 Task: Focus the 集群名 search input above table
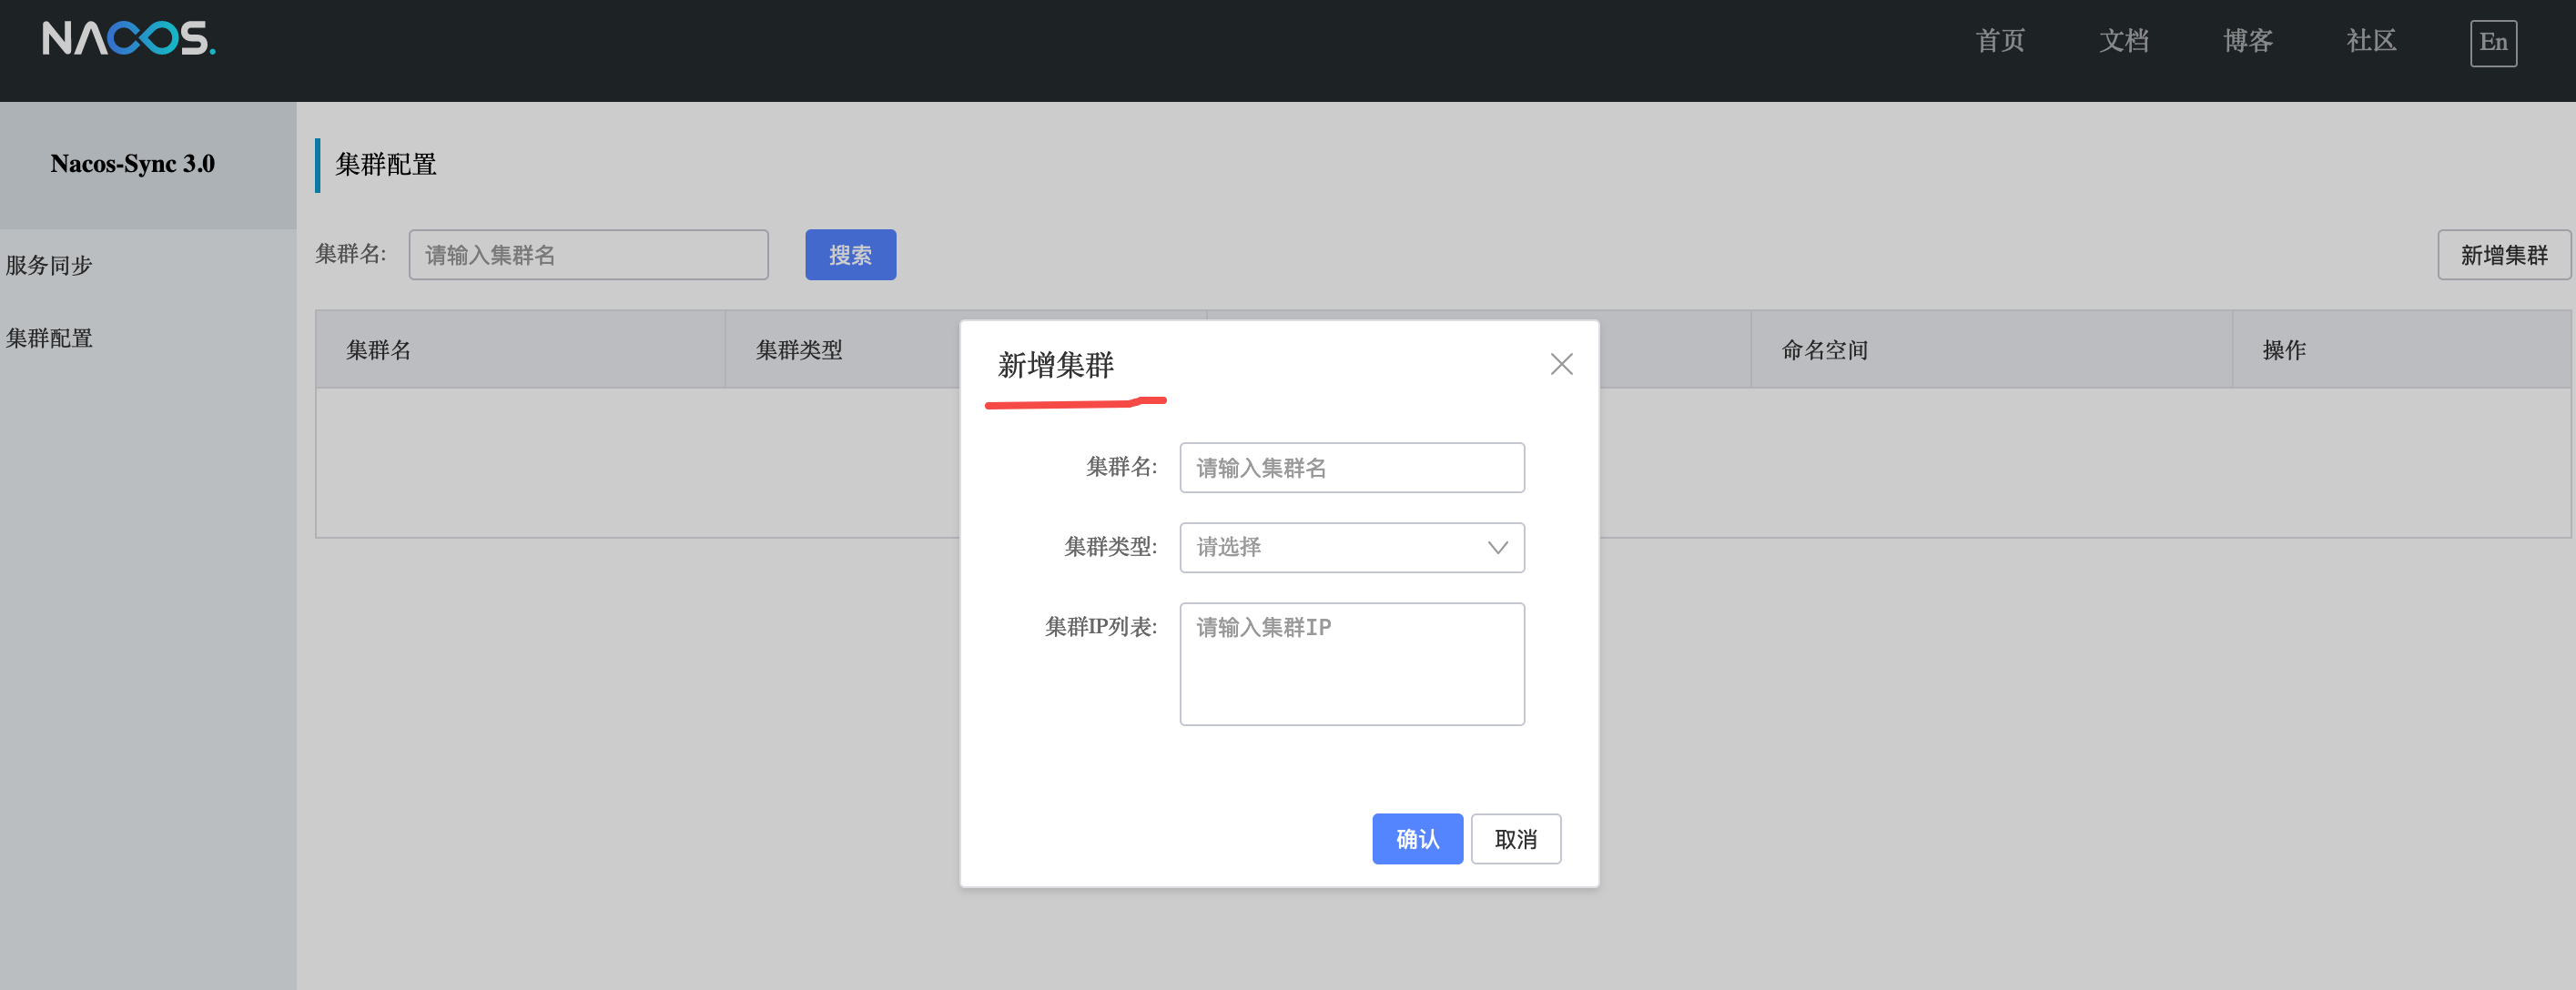(588, 255)
